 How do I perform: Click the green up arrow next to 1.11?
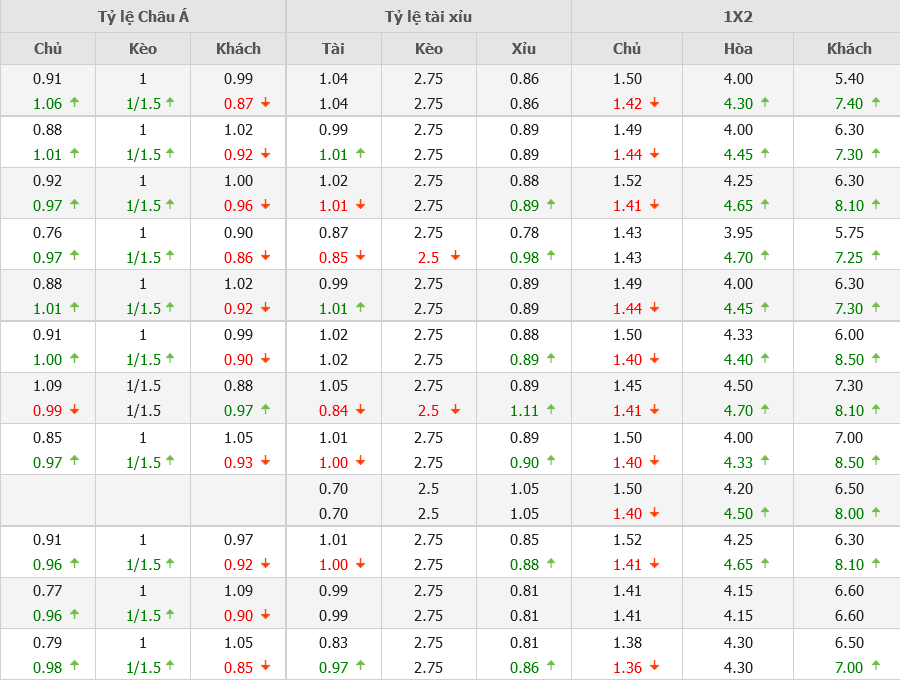pyautogui.click(x=551, y=410)
